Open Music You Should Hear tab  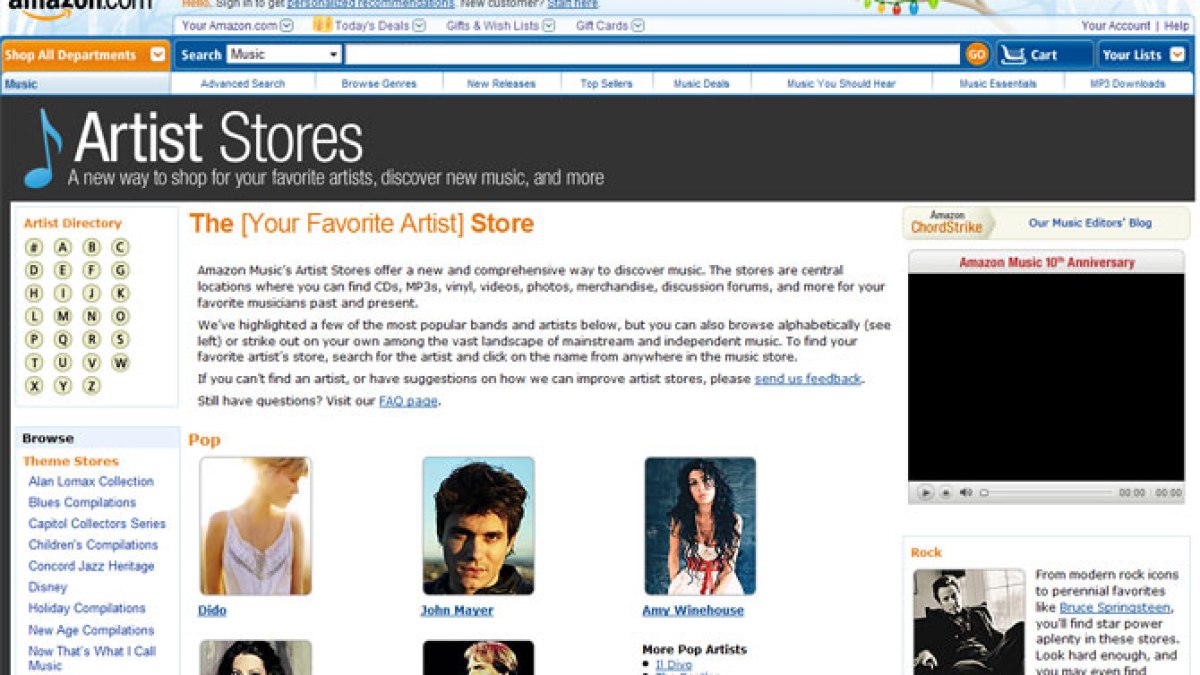click(841, 84)
